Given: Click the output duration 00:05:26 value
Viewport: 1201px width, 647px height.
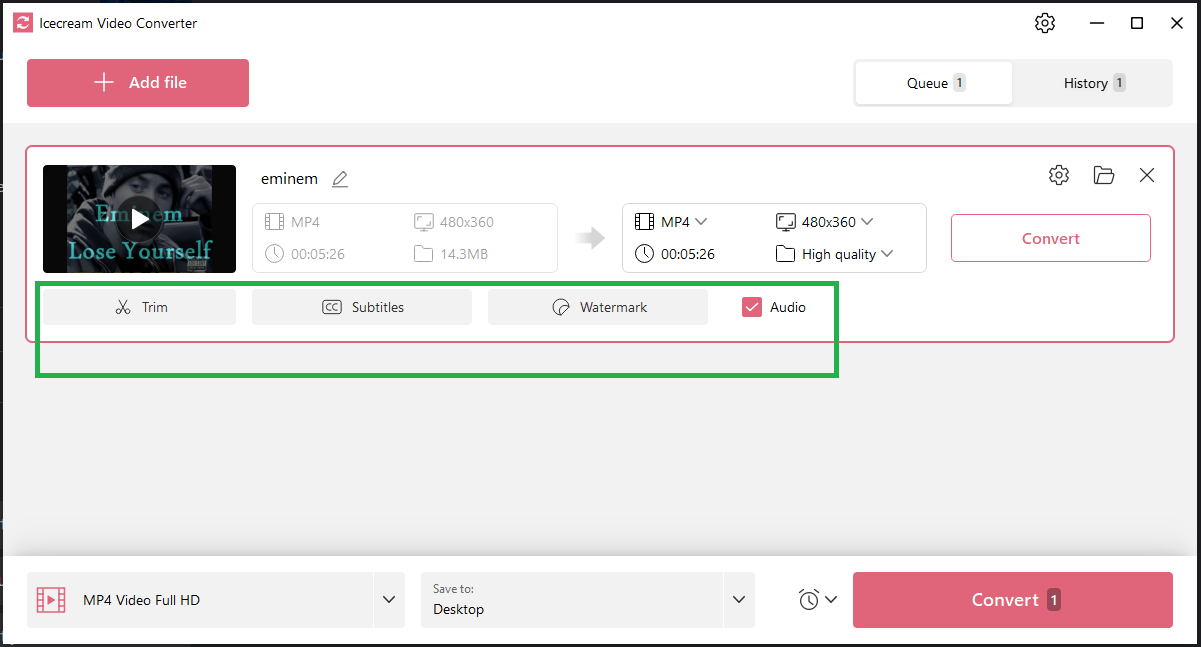Looking at the screenshot, I should point(688,254).
